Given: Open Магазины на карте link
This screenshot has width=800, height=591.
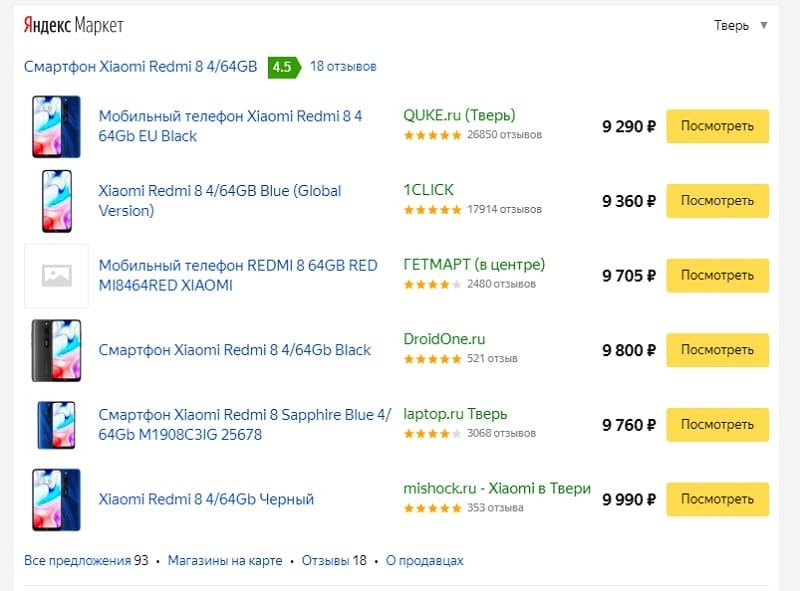Looking at the screenshot, I should 225,561.
